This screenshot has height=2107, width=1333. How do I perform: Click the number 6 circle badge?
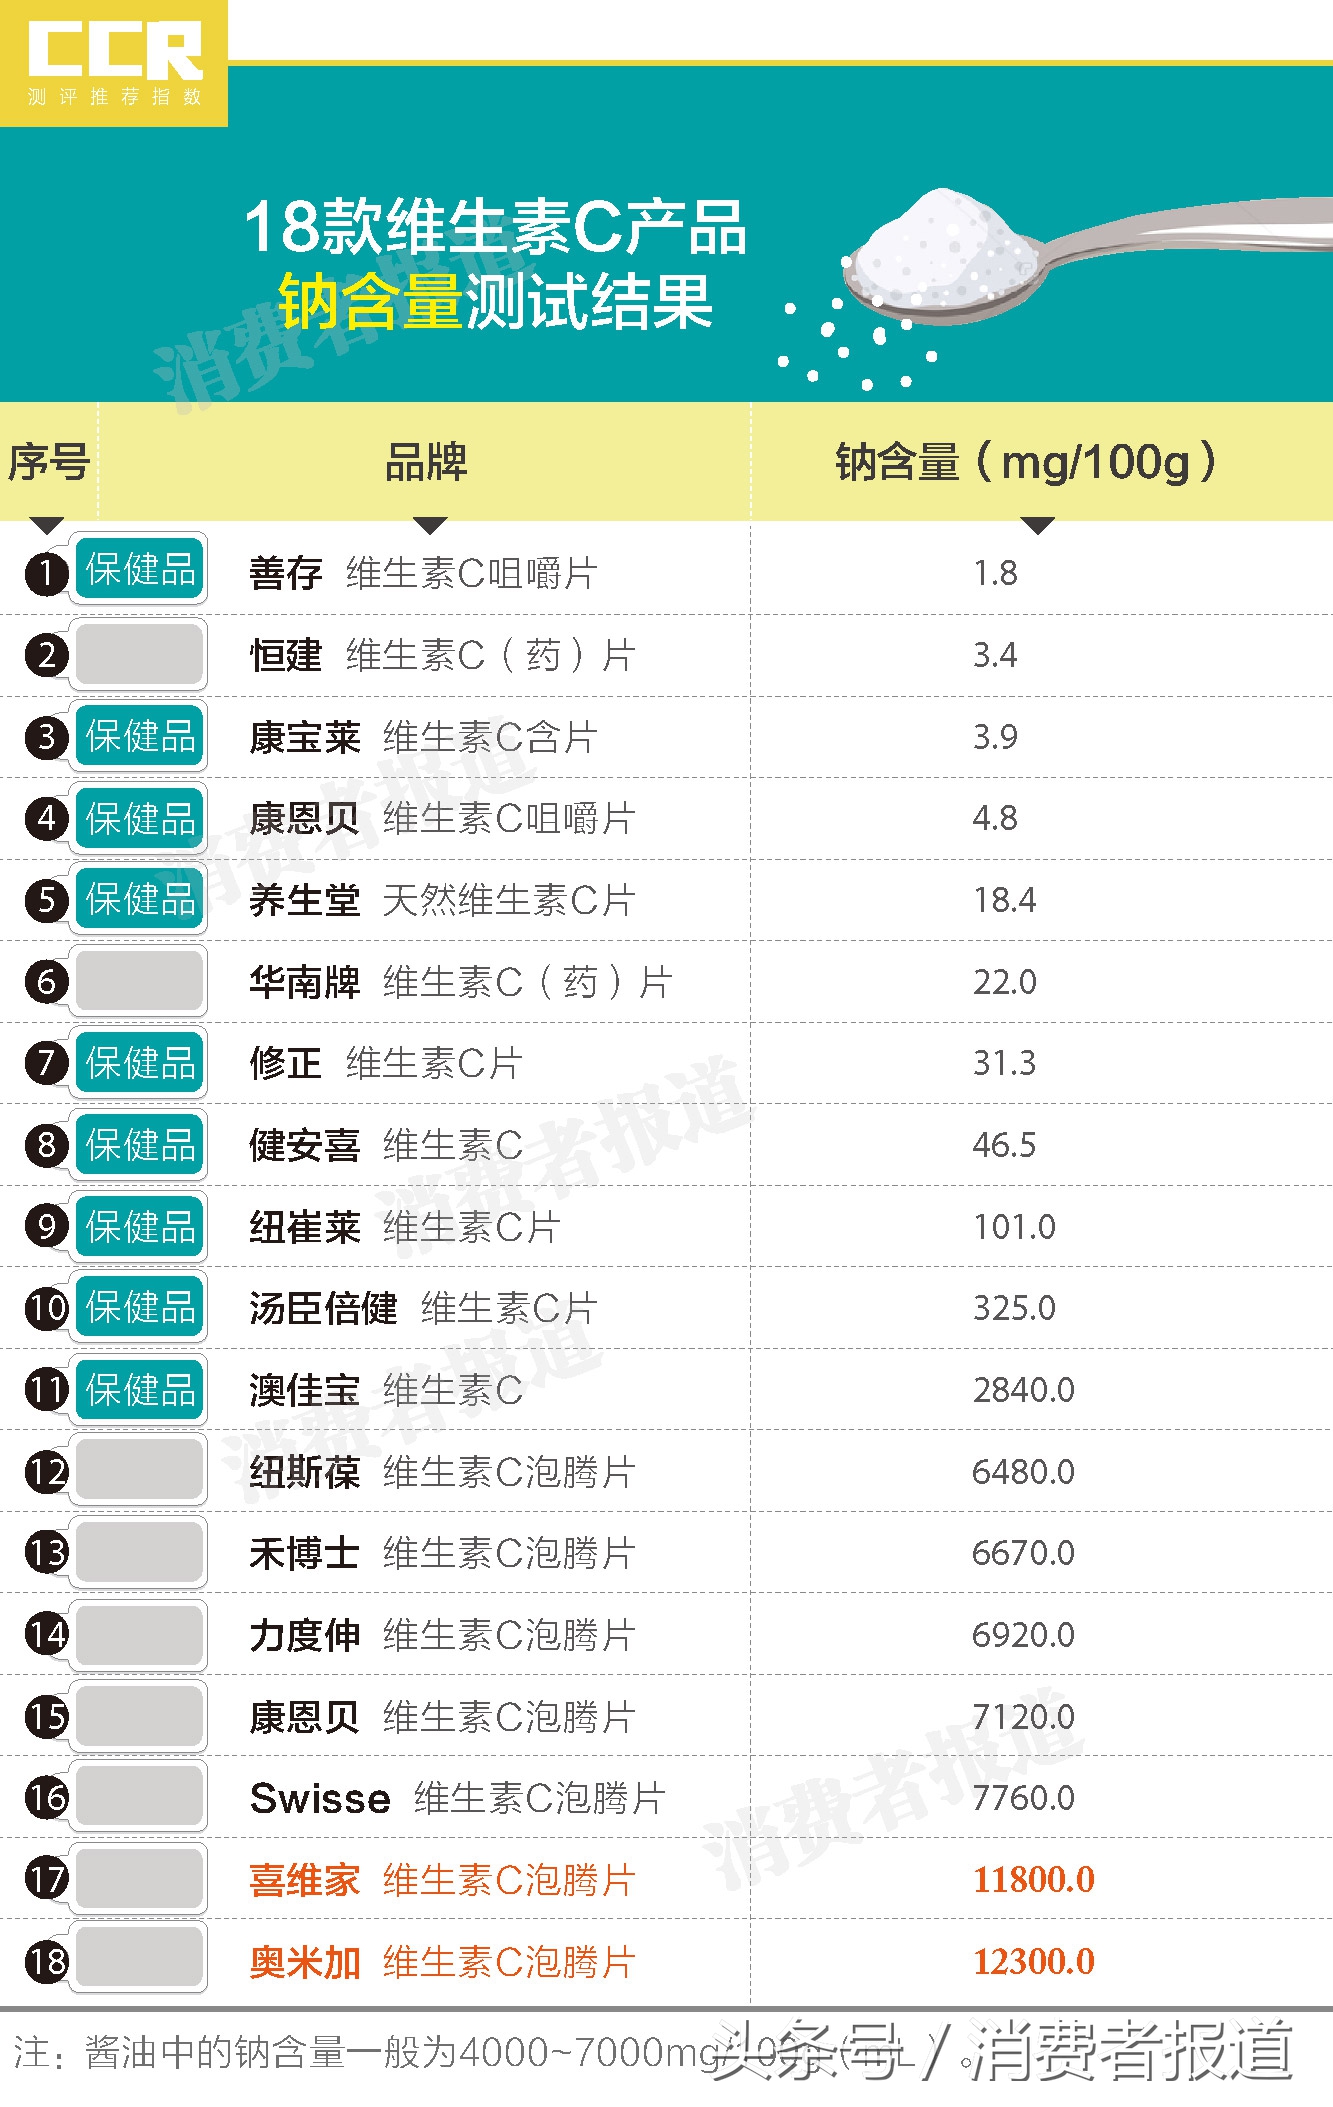(x=46, y=982)
